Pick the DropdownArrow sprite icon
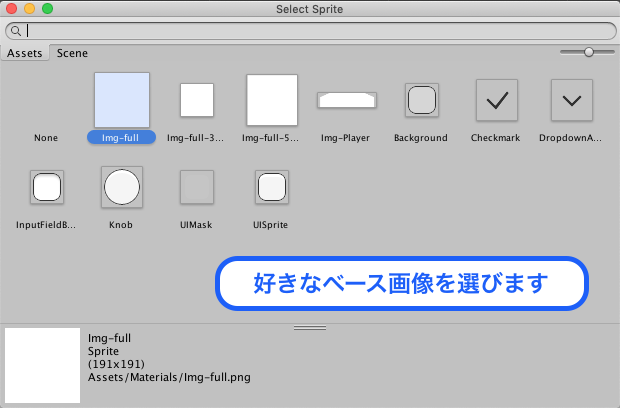This screenshot has height=408, width=620. (572, 100)
